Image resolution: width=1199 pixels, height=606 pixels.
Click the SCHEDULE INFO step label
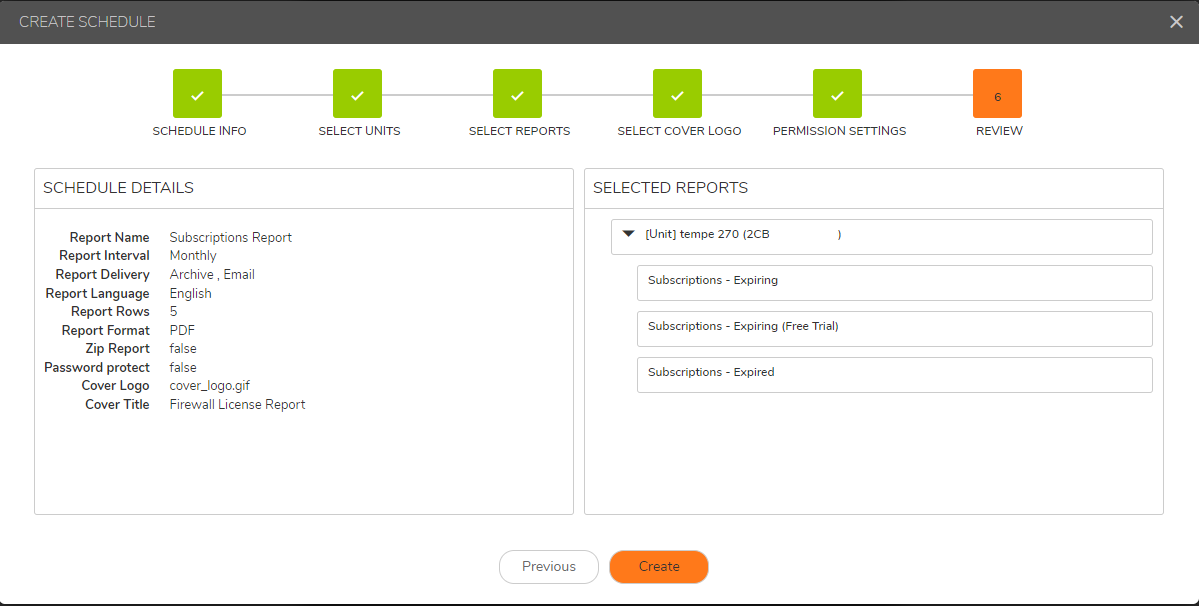(199, 131)
